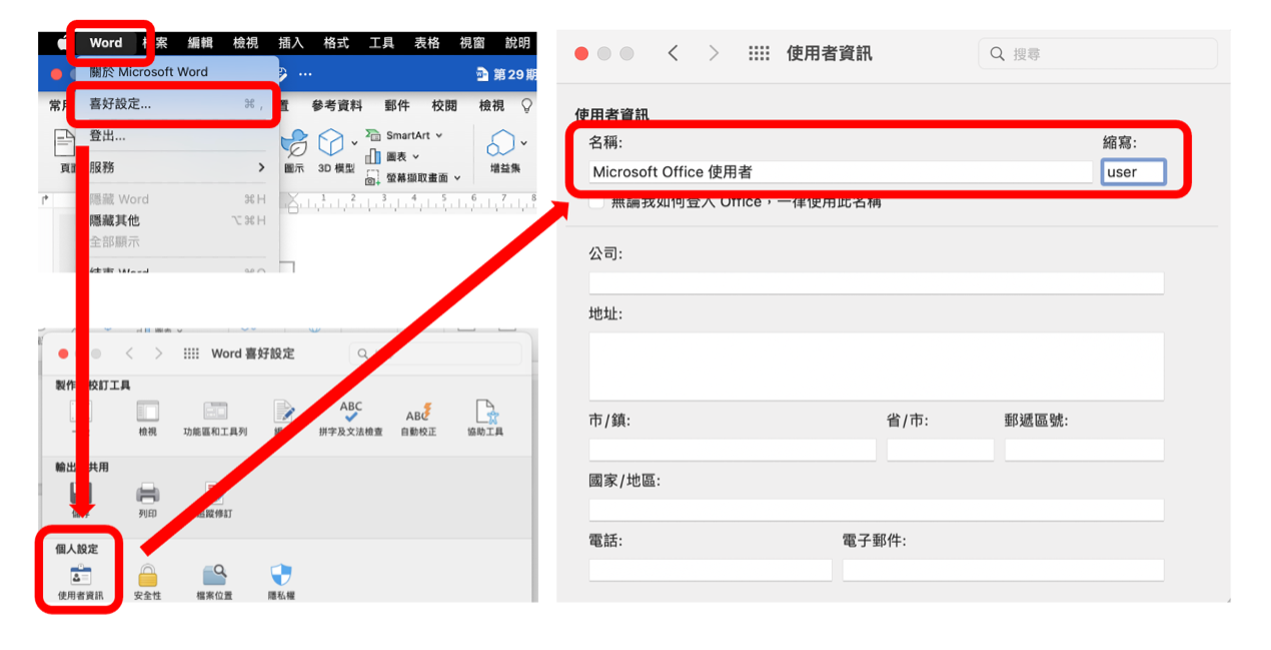Choose 喜好設定... from the Word menu

[x=121, y=103]
